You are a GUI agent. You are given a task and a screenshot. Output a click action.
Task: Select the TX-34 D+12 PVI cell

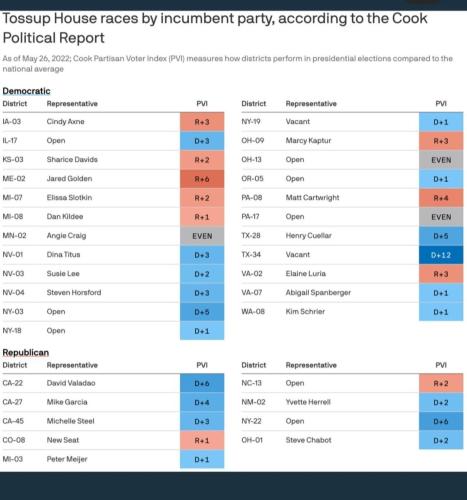[441, 255]
